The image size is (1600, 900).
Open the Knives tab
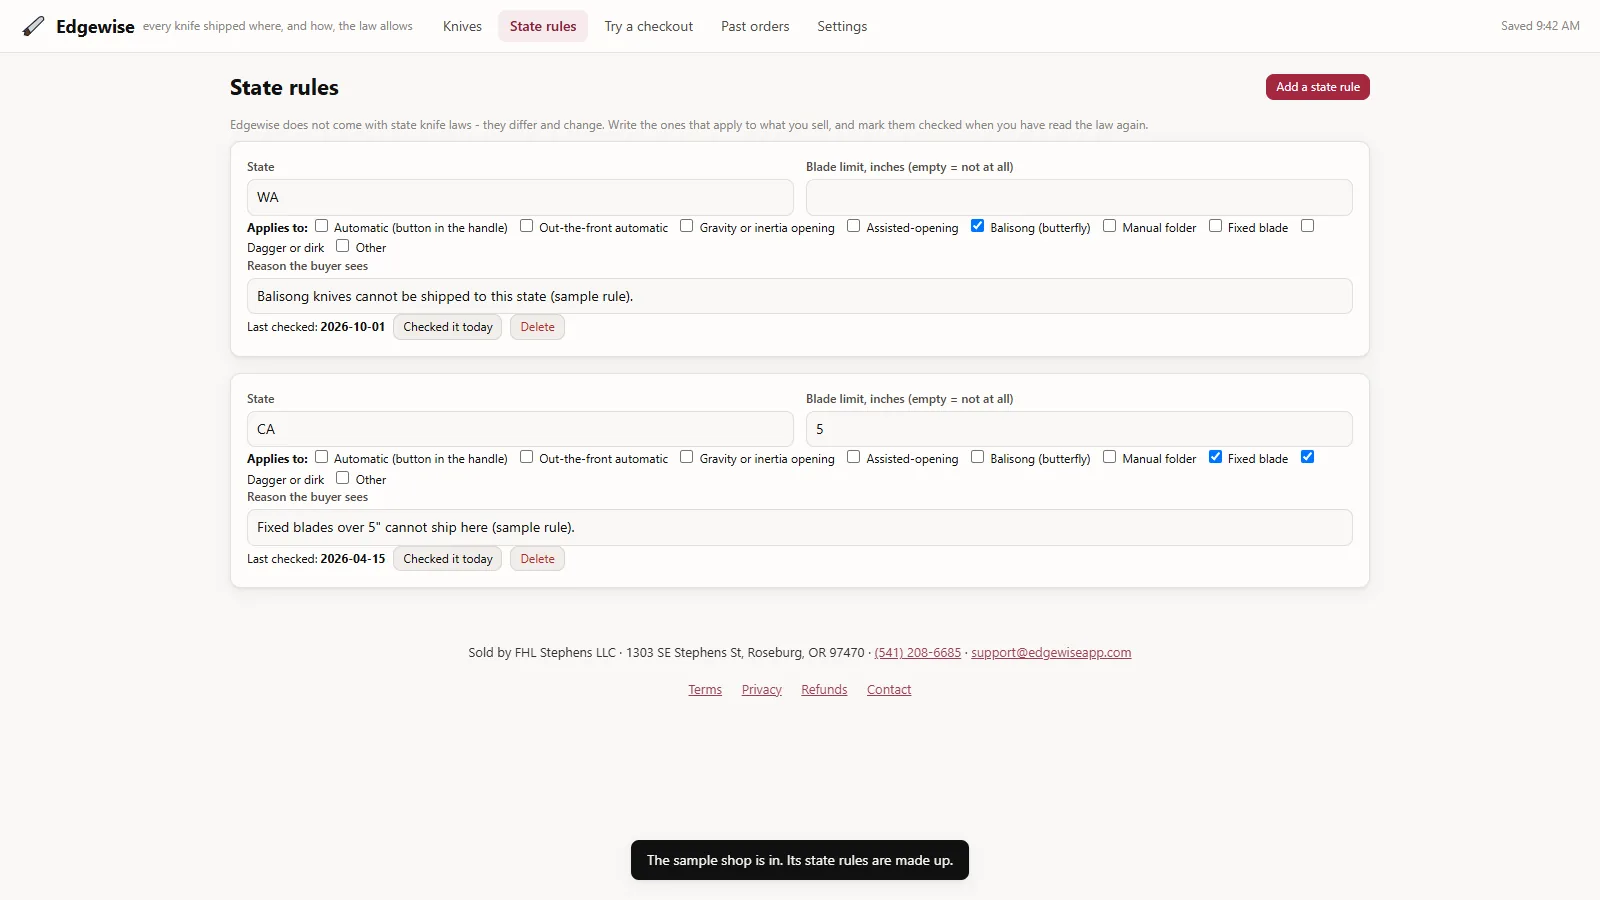pyautogui.click(x=462, y=26)
